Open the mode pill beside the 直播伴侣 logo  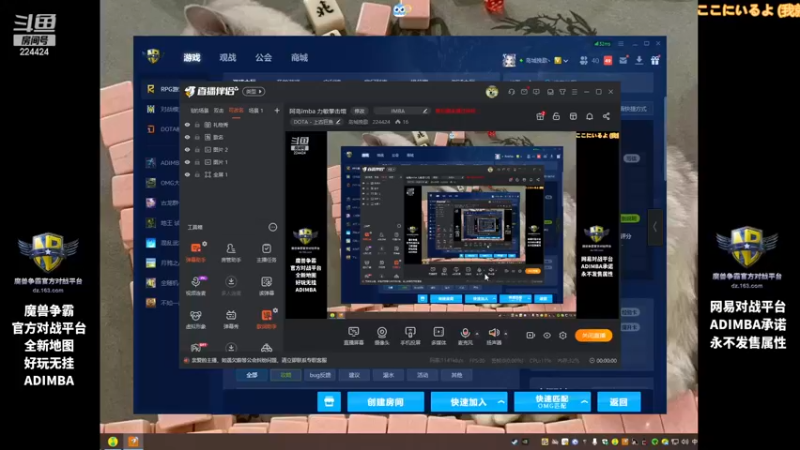pos(254,92)
